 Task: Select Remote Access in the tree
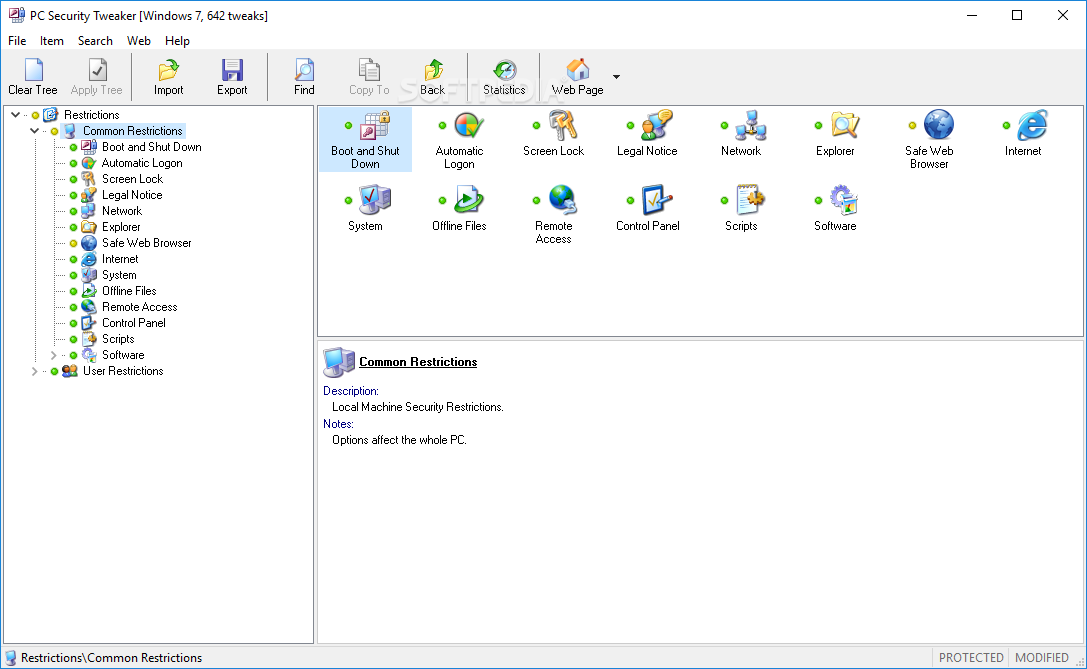[139, 307]
